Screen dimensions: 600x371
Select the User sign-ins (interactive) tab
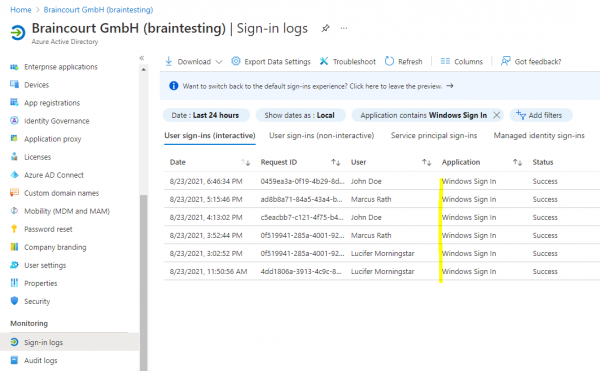(210, 135)
